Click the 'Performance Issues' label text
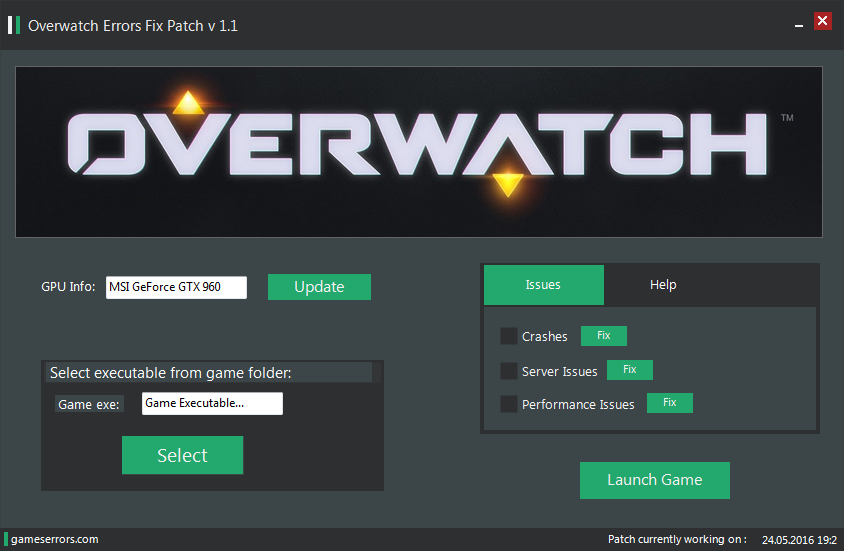 [x=578, y=405]
